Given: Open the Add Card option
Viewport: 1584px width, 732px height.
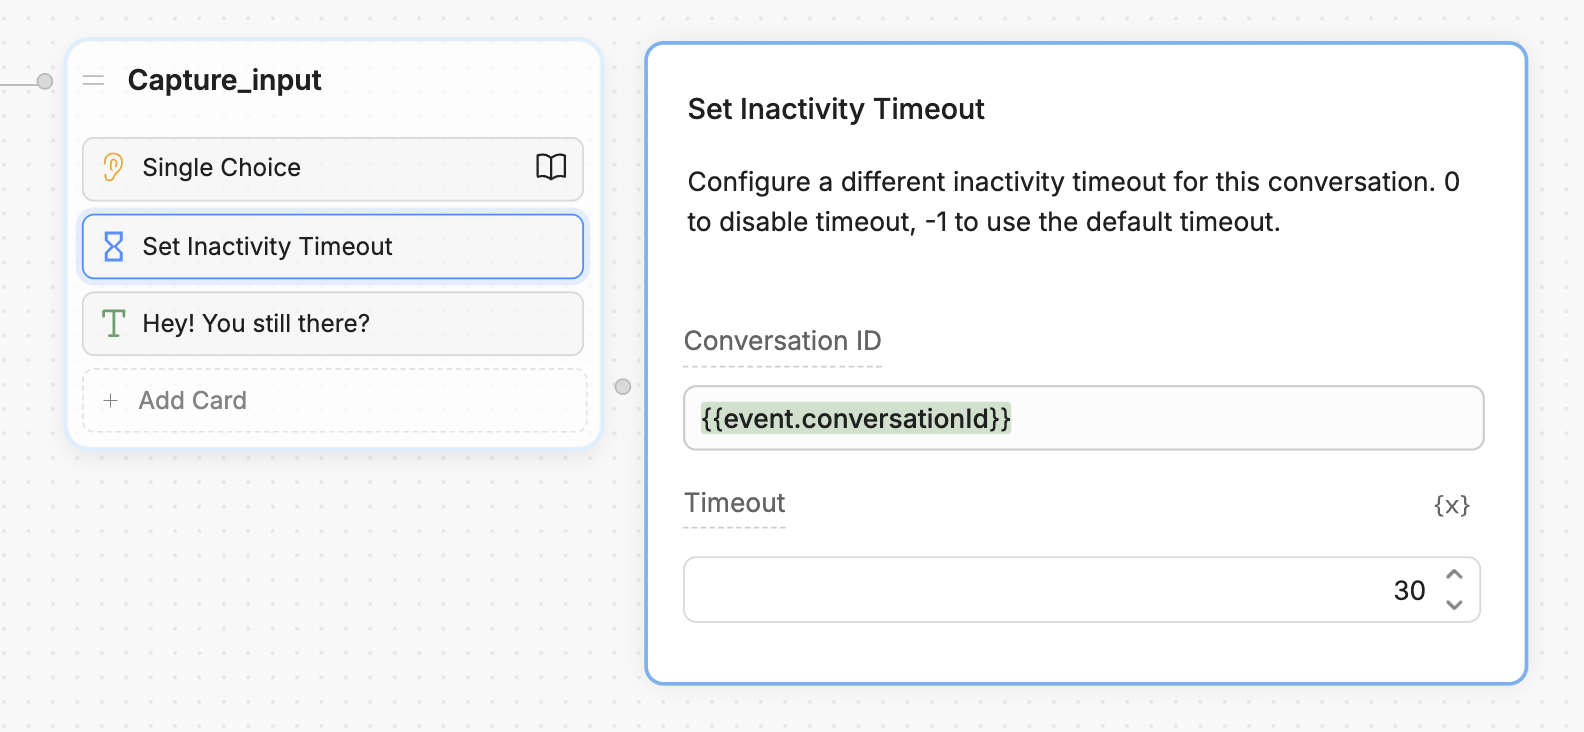Looking at the screenshot, I should pos(192,400).
